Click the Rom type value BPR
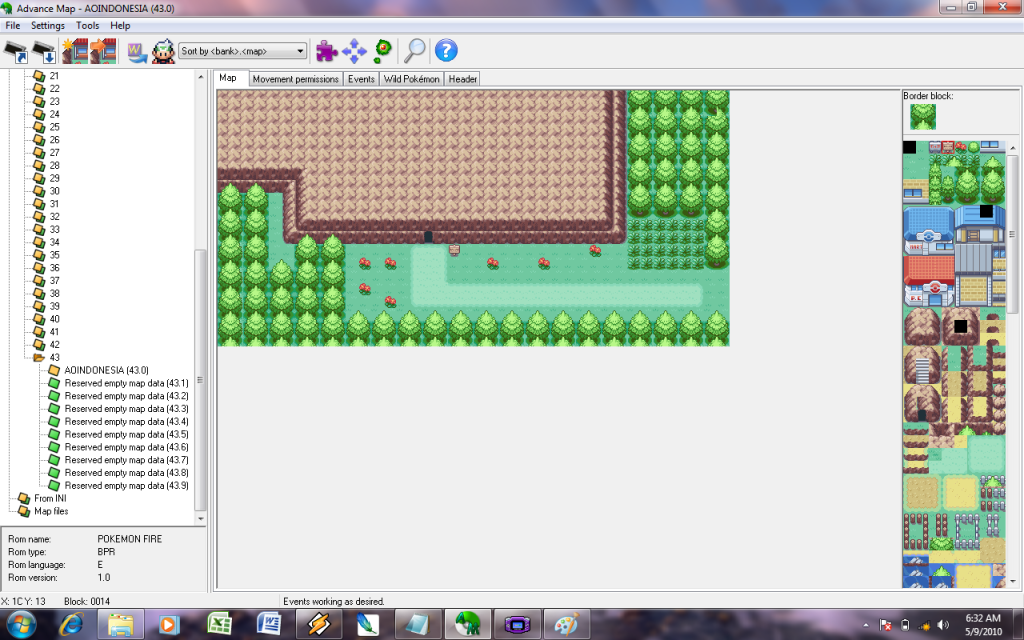Image resolution: width=1024 pixels, height=640 pixels. pyautogui.click(x=106, y=552)
